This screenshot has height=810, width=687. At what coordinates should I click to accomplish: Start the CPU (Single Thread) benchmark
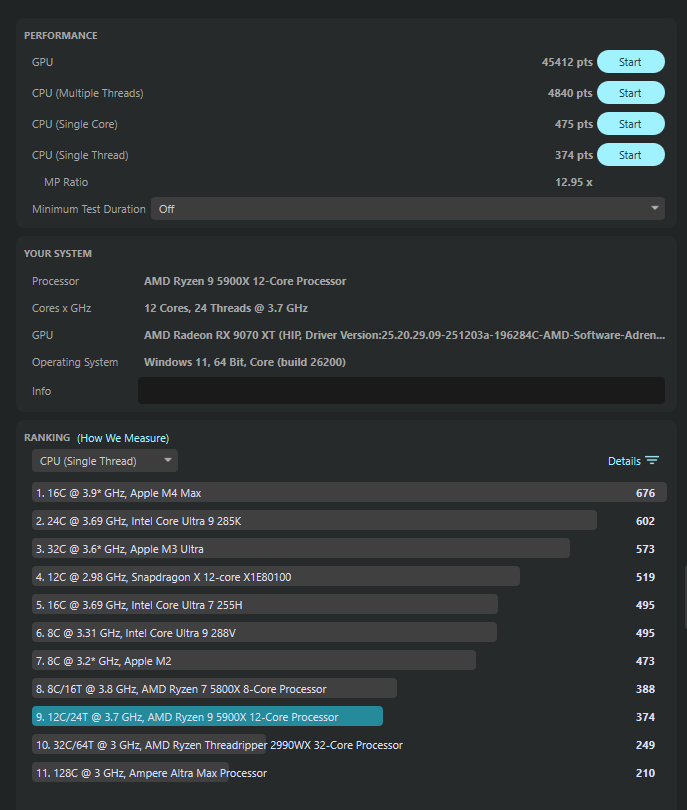tap(631, 155)
